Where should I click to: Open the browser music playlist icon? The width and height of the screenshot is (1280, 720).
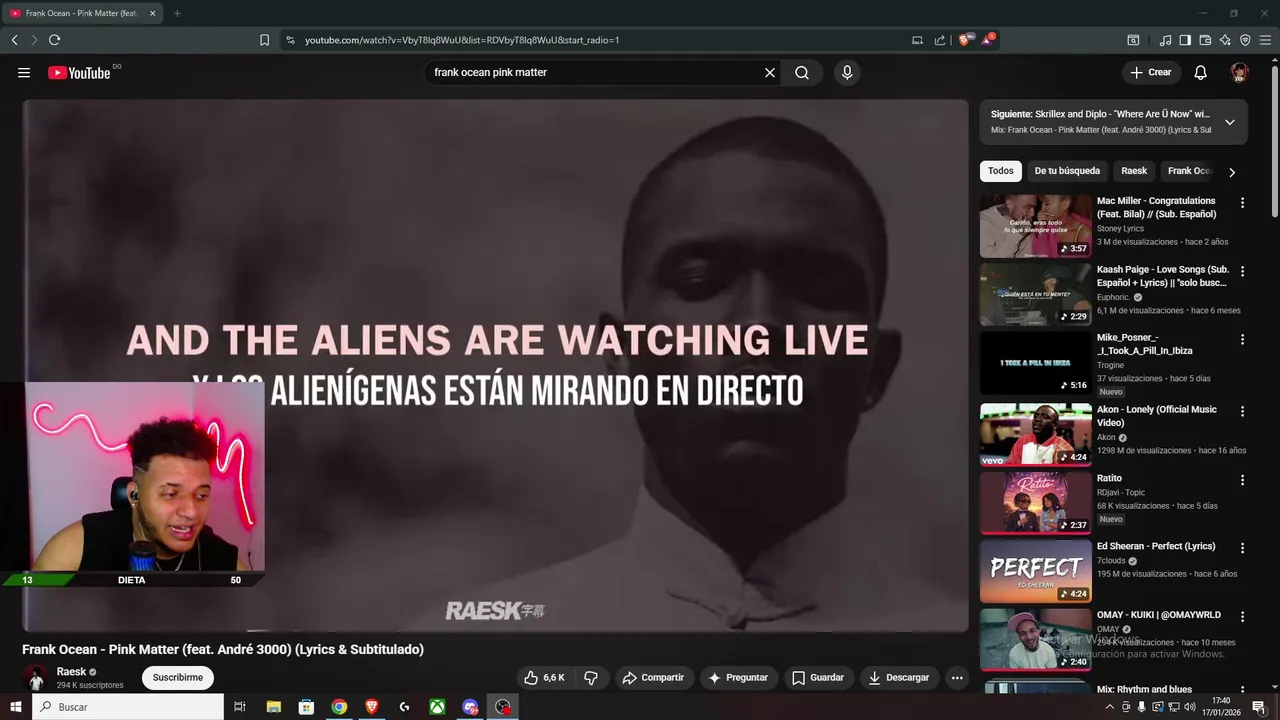pos(1165,40)
